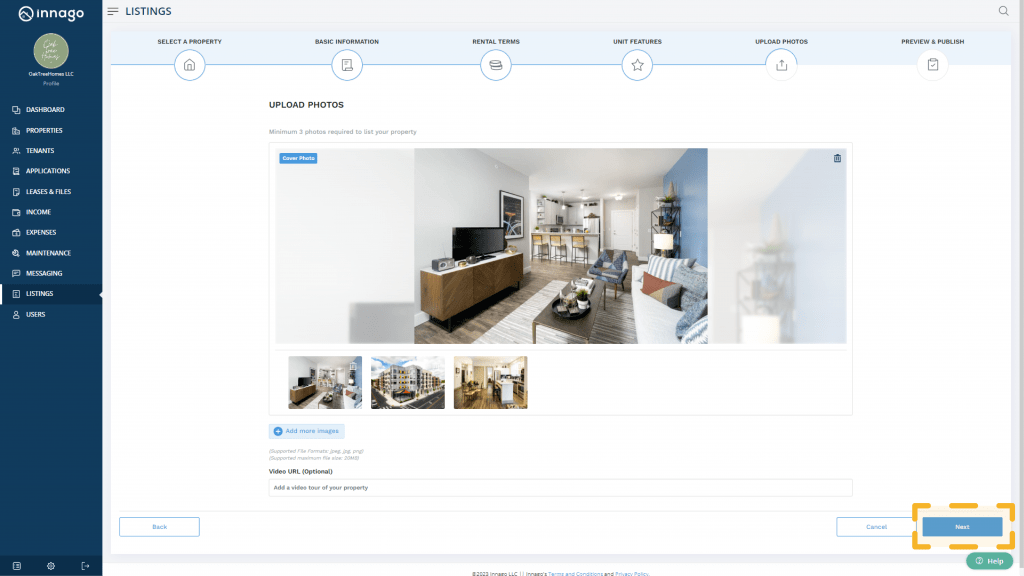The image size is (1024, 576).
Task: Delete the cover photo with trash icon
Action: pyautogui.click(x=837, y=158)
